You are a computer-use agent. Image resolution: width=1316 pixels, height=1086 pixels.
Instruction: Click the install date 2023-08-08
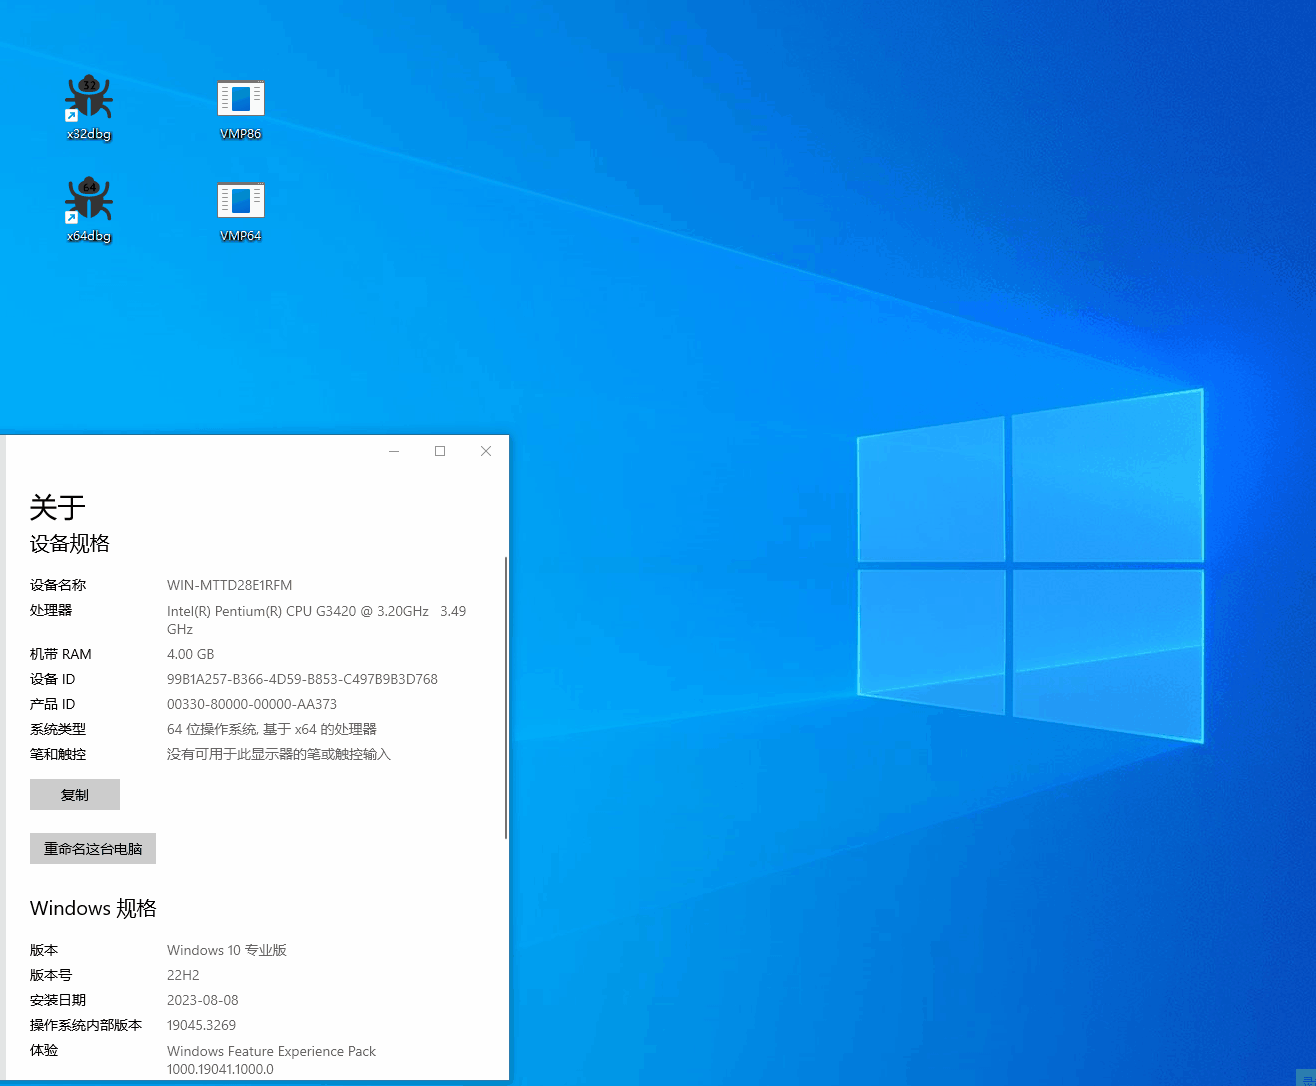[203, 1000]
